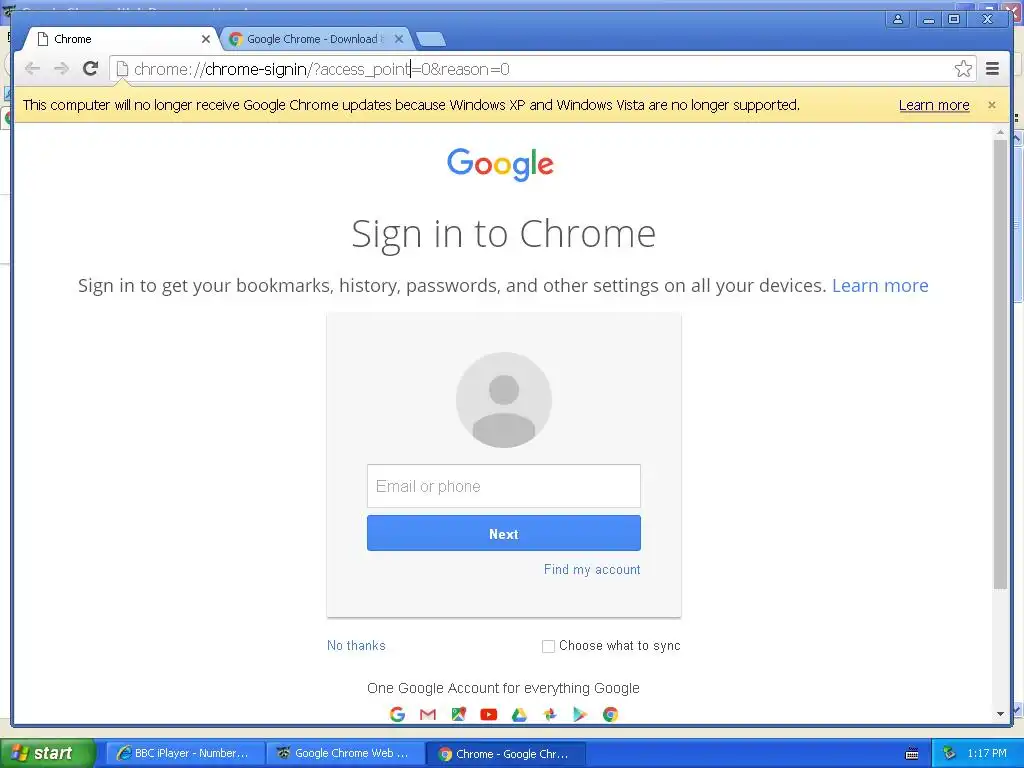Switch to the Chrome tab
1024x768 pixels.
click(x=121, y=39)
